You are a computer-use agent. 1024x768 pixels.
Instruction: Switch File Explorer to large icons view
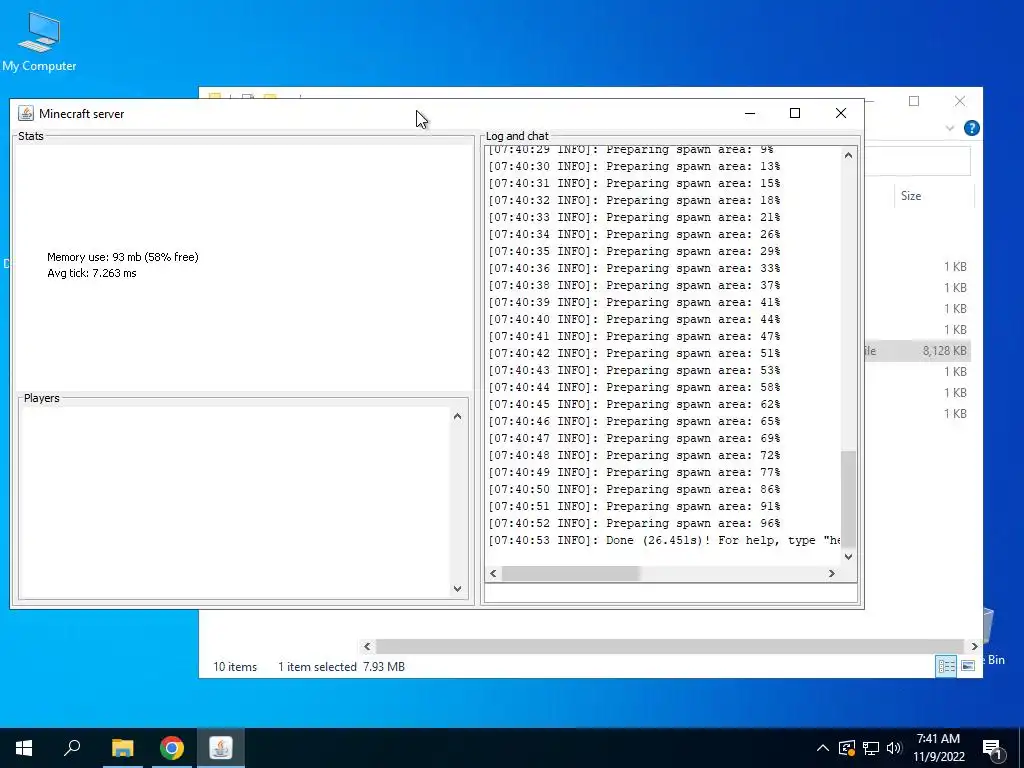click(968, 665)
